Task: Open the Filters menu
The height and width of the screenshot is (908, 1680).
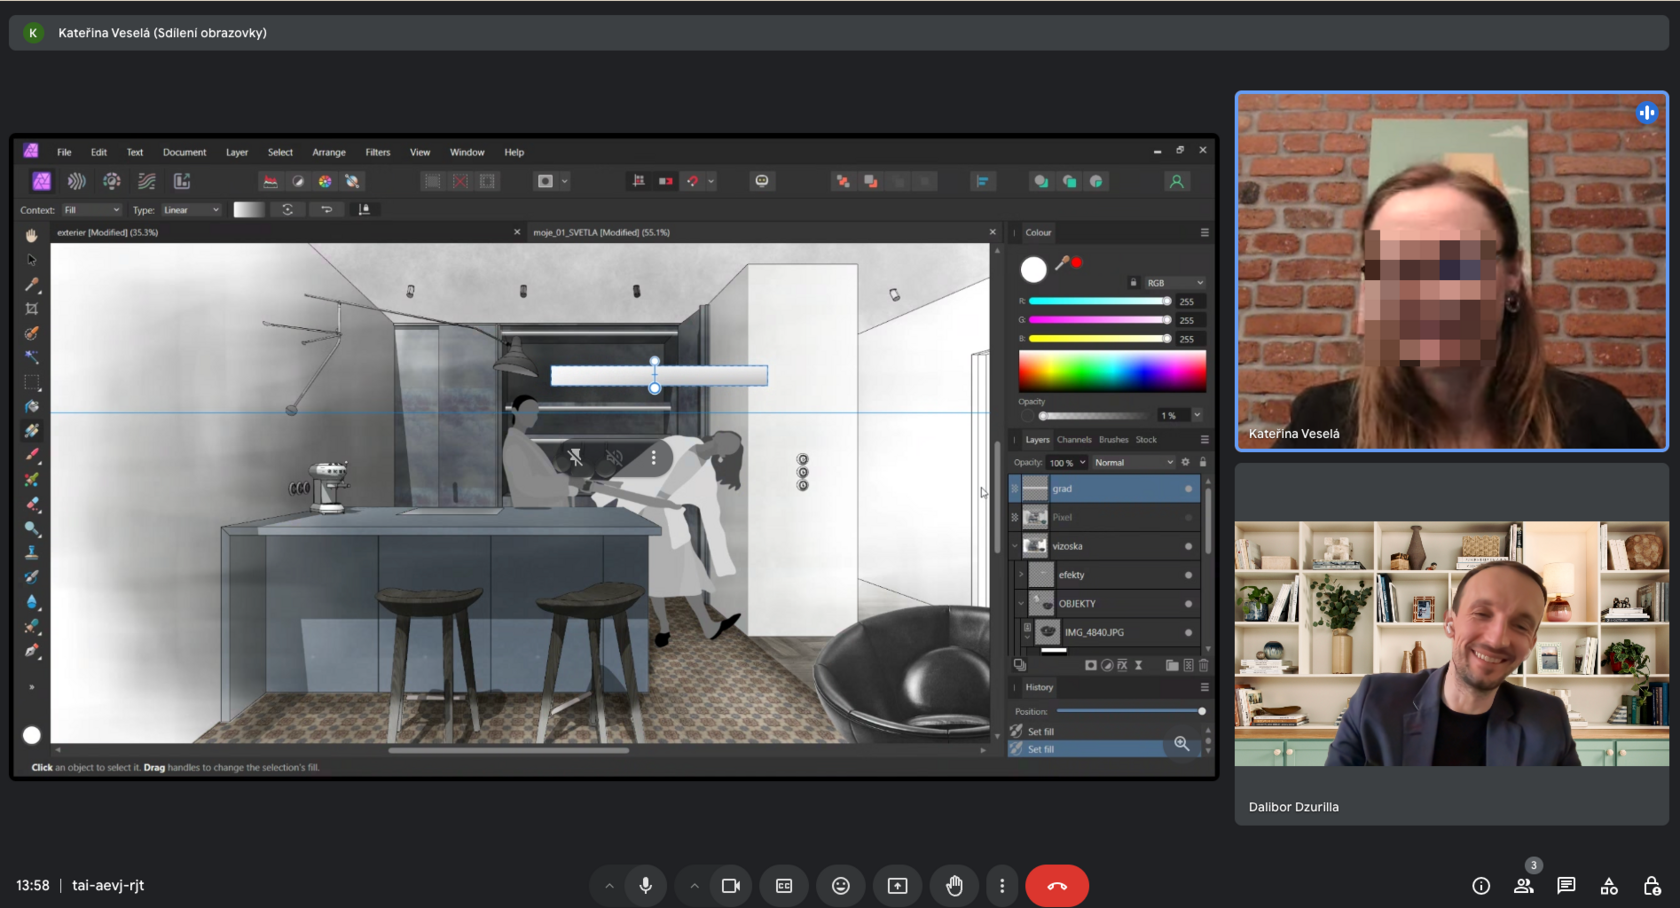Action: 377,152
